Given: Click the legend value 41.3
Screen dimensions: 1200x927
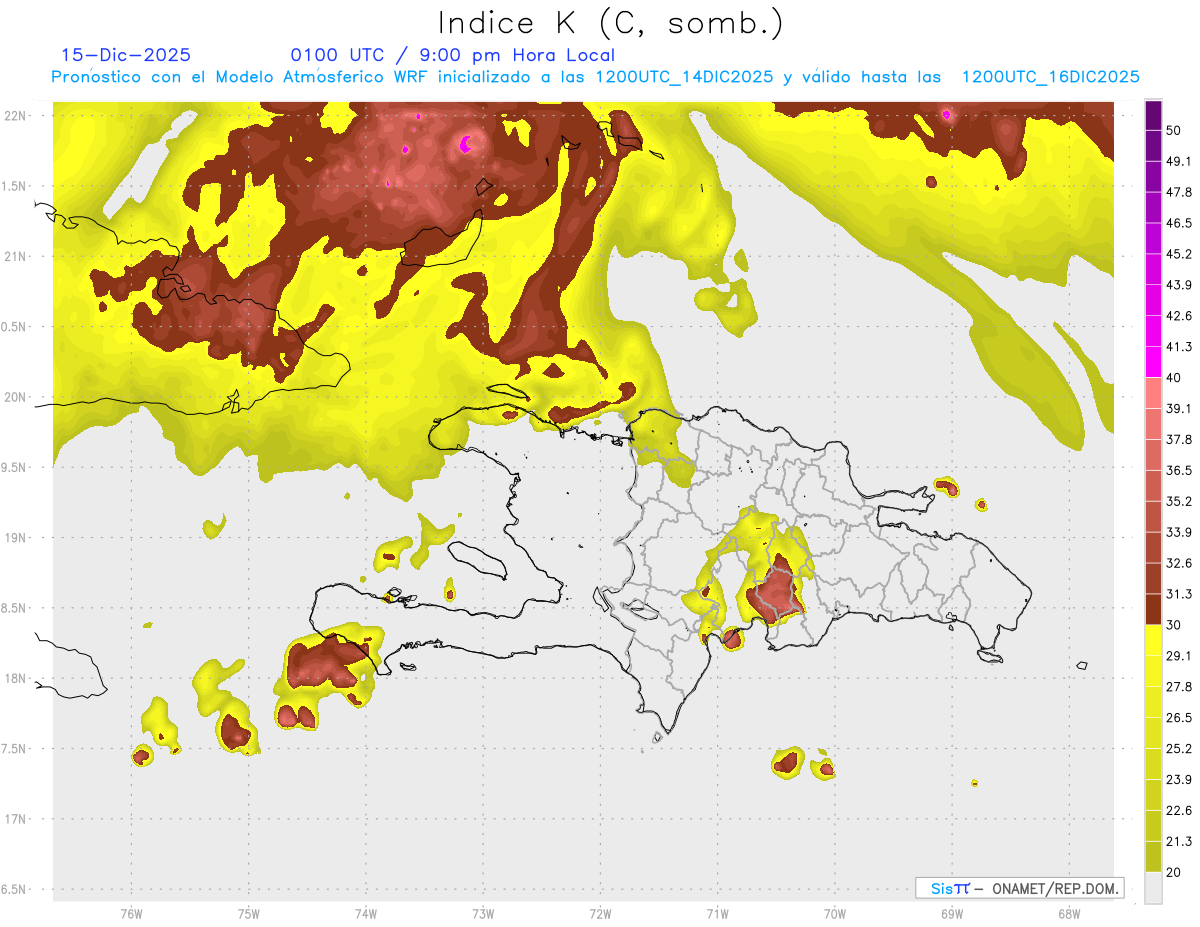Looking at the screenshot, I should [1179, 347].
